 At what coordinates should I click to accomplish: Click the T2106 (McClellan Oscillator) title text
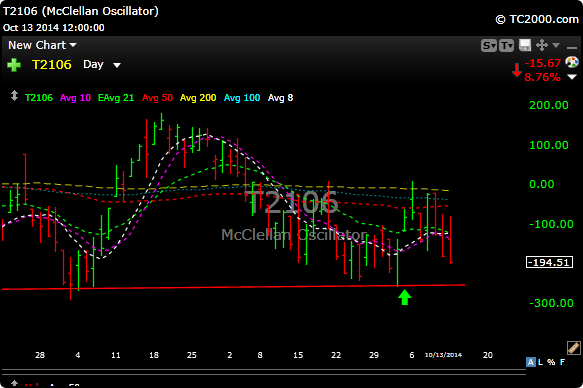tap(81, 11)
